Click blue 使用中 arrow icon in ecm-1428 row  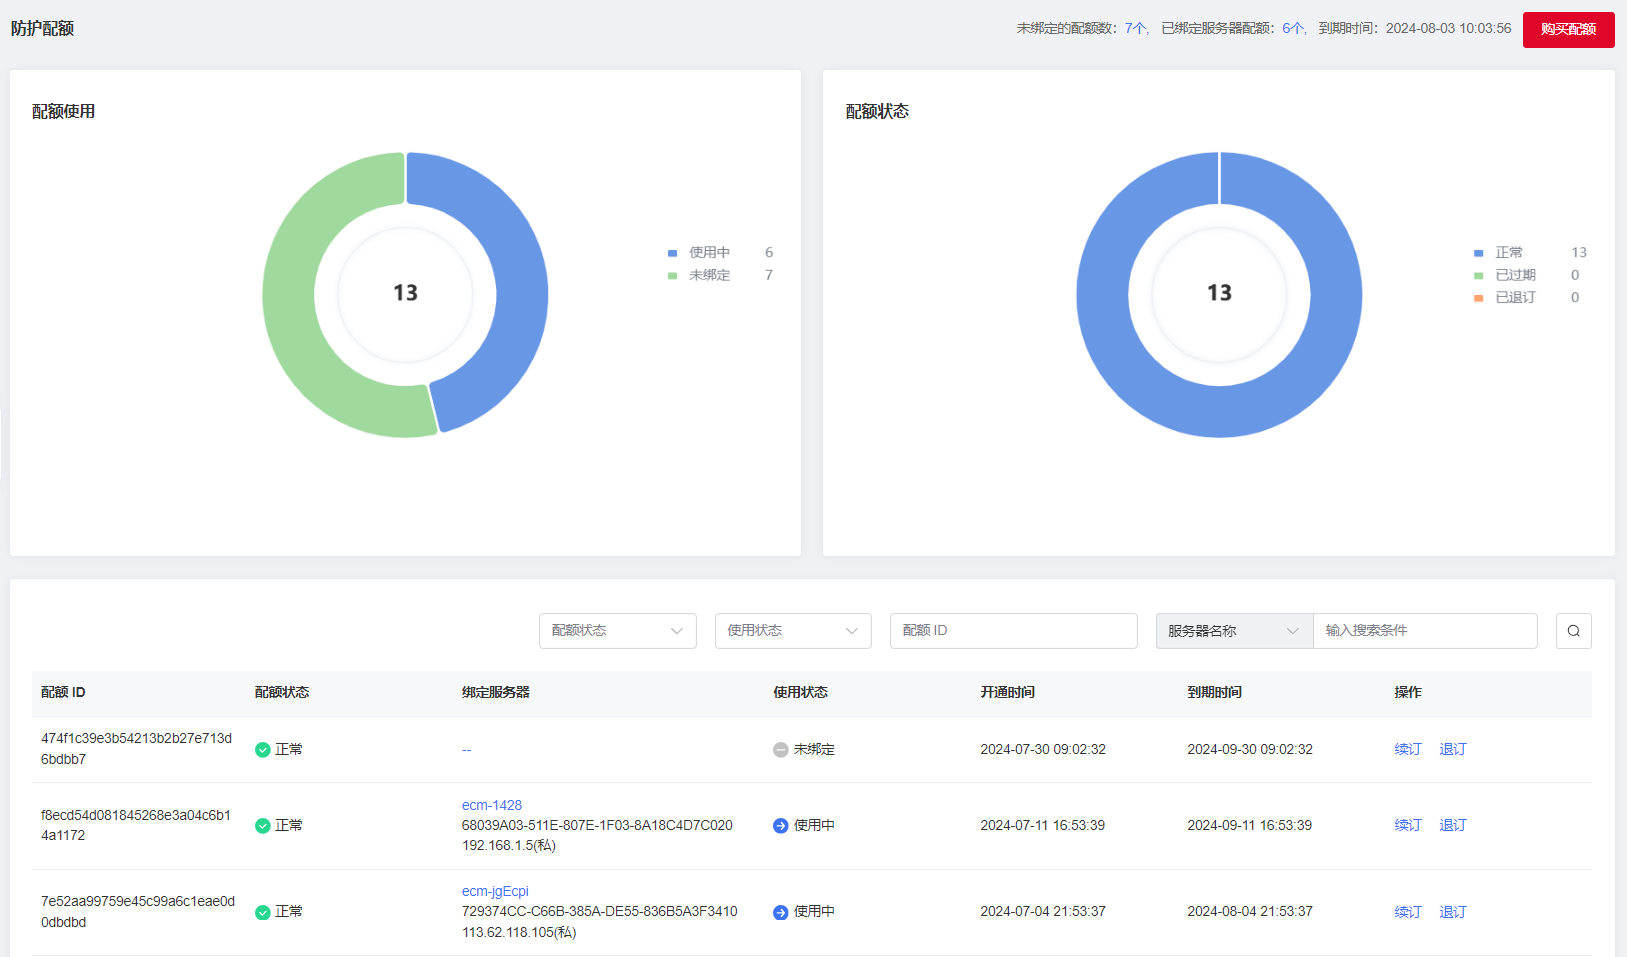(781, 826)
